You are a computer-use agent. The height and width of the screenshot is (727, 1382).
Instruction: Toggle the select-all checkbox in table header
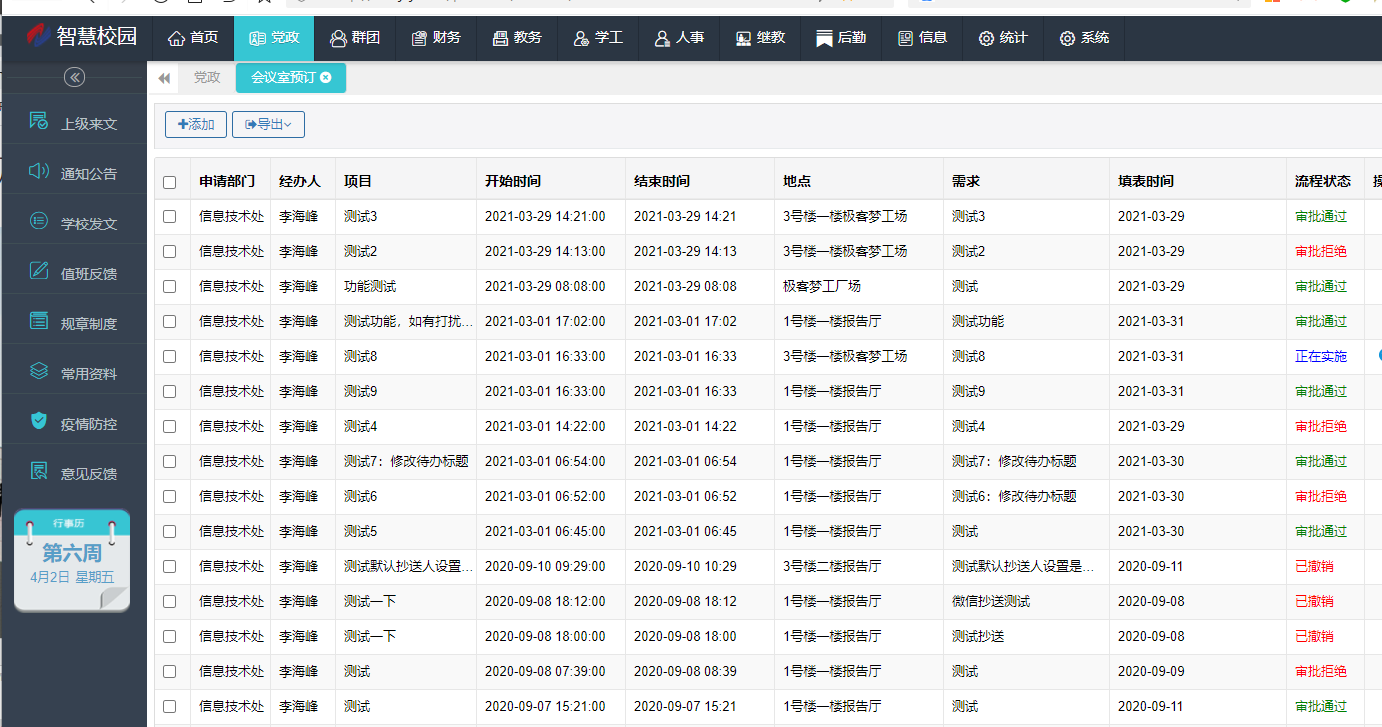tap(169, 182)
